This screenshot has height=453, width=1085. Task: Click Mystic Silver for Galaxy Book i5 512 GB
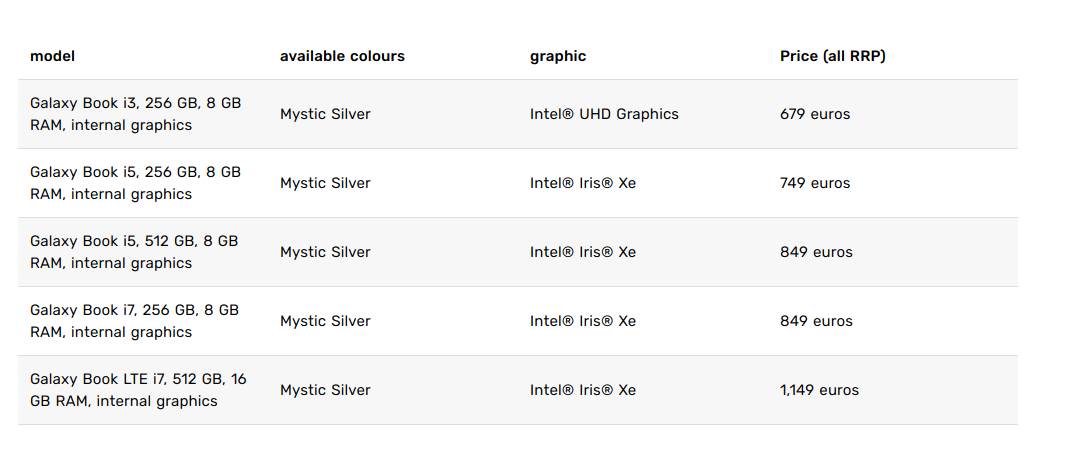coord(325,252)
